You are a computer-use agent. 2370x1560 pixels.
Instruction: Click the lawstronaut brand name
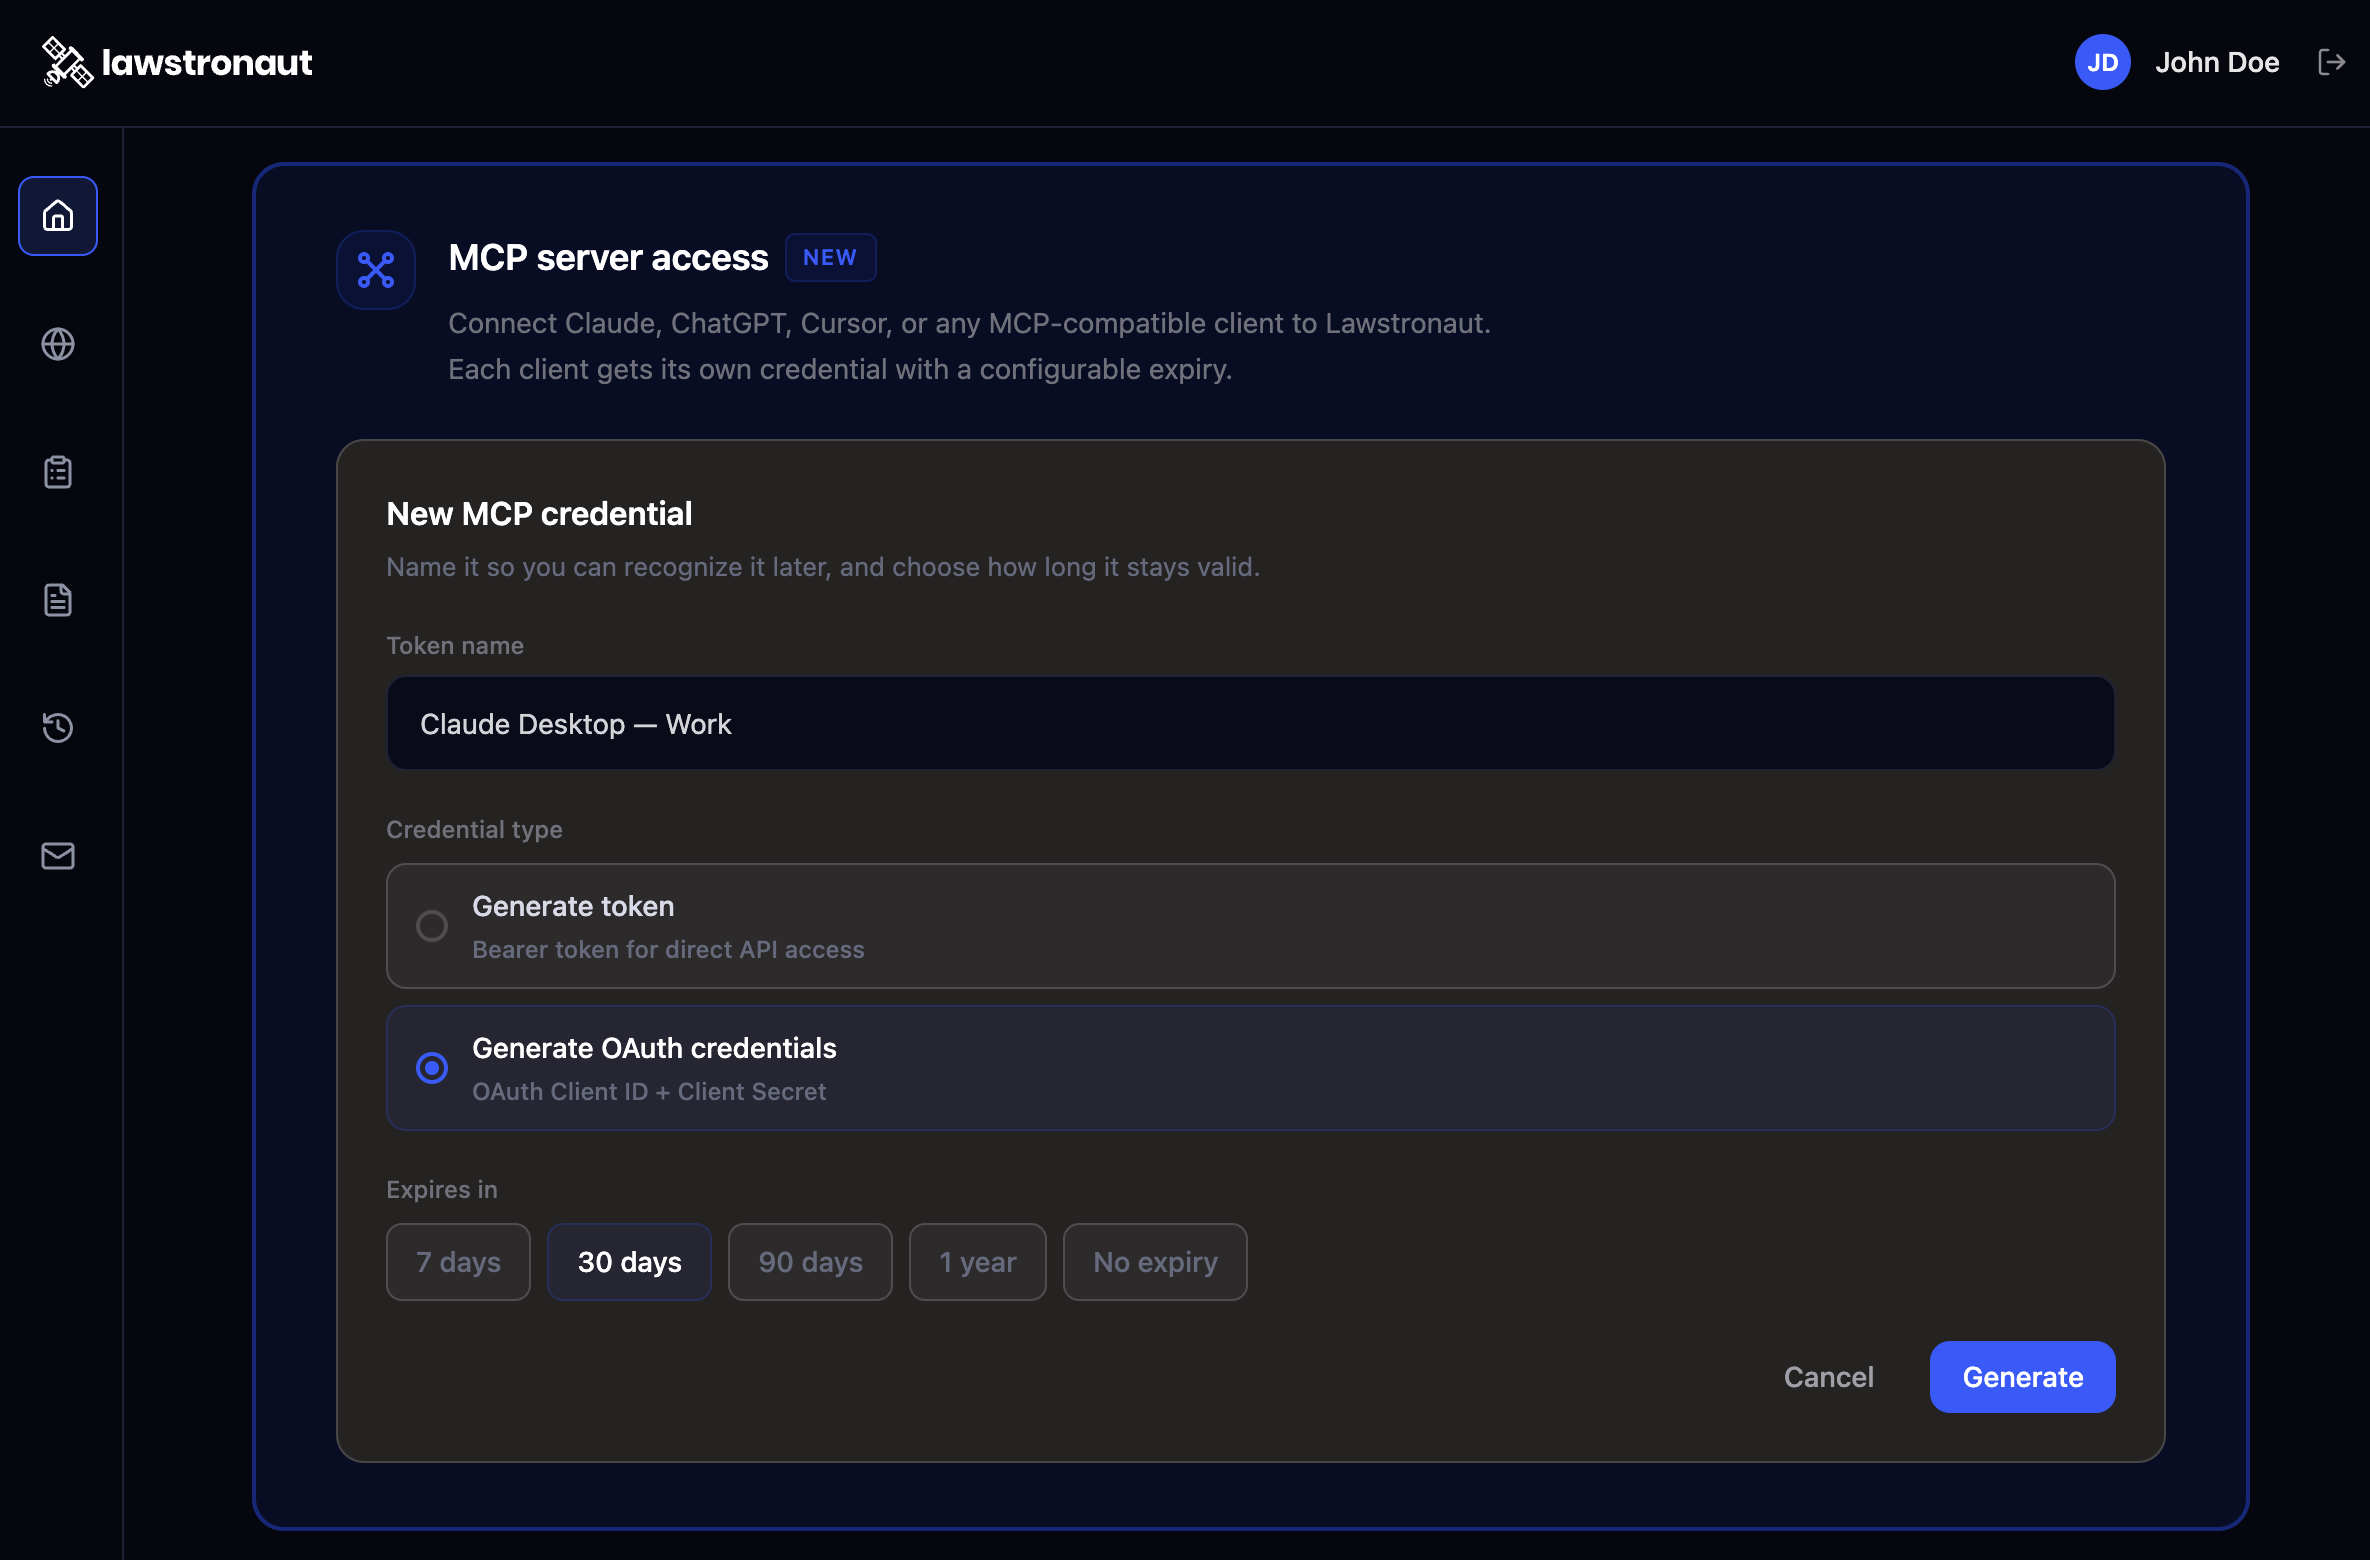(207, 62)
